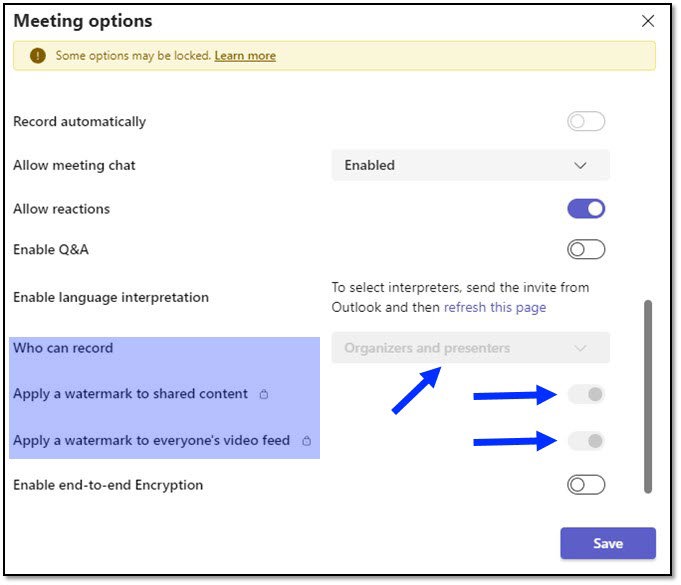Close the Meeting options dialog

point(648,21)
